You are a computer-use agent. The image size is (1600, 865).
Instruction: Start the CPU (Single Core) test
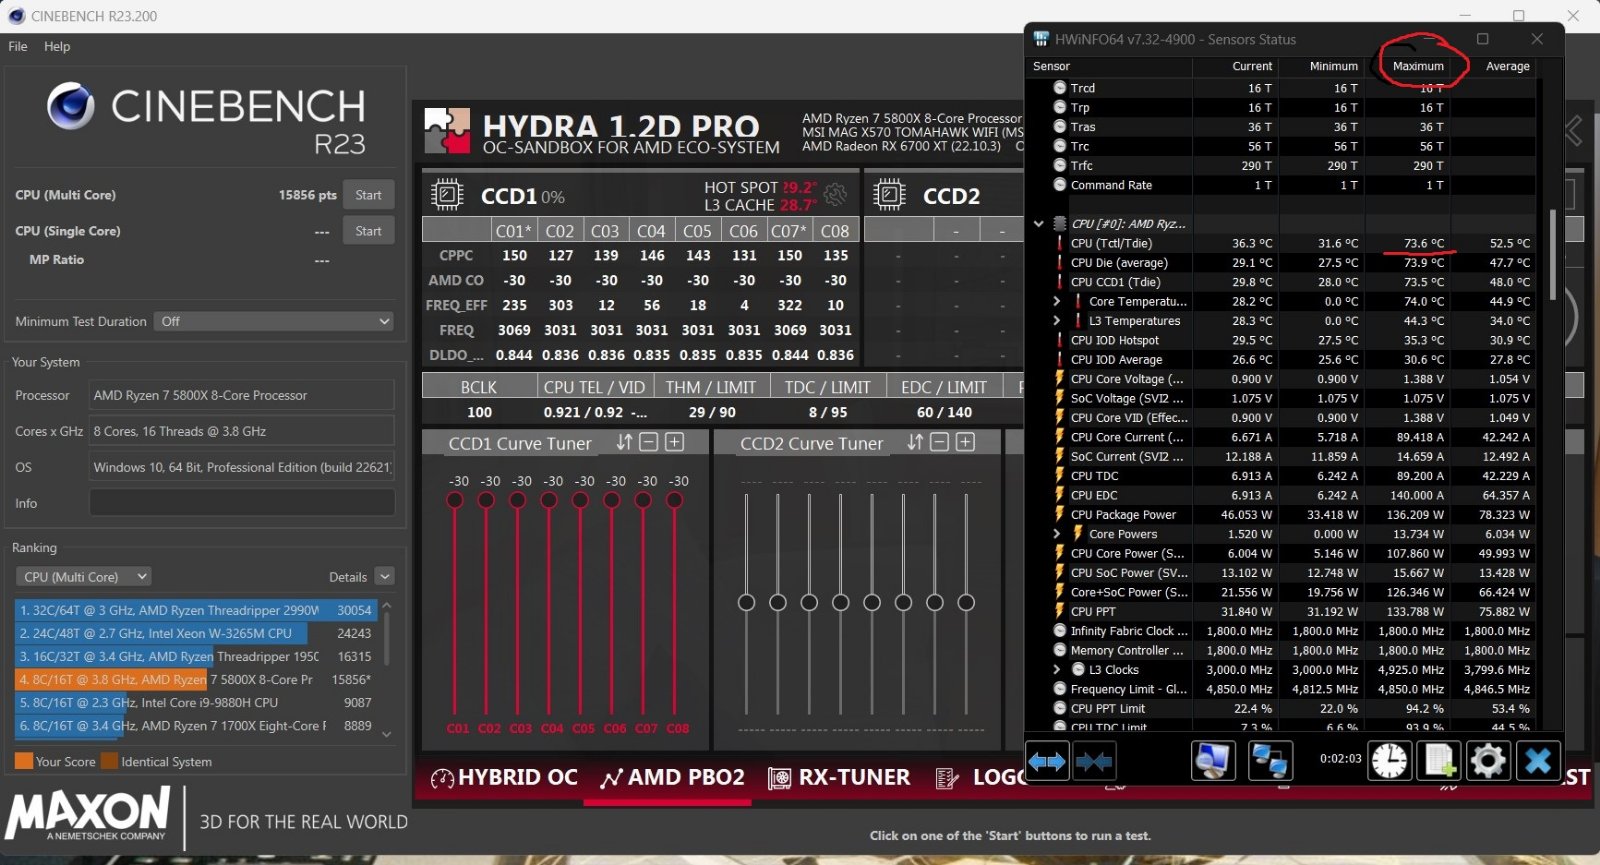pyautogui.click(x=368, y=231)
